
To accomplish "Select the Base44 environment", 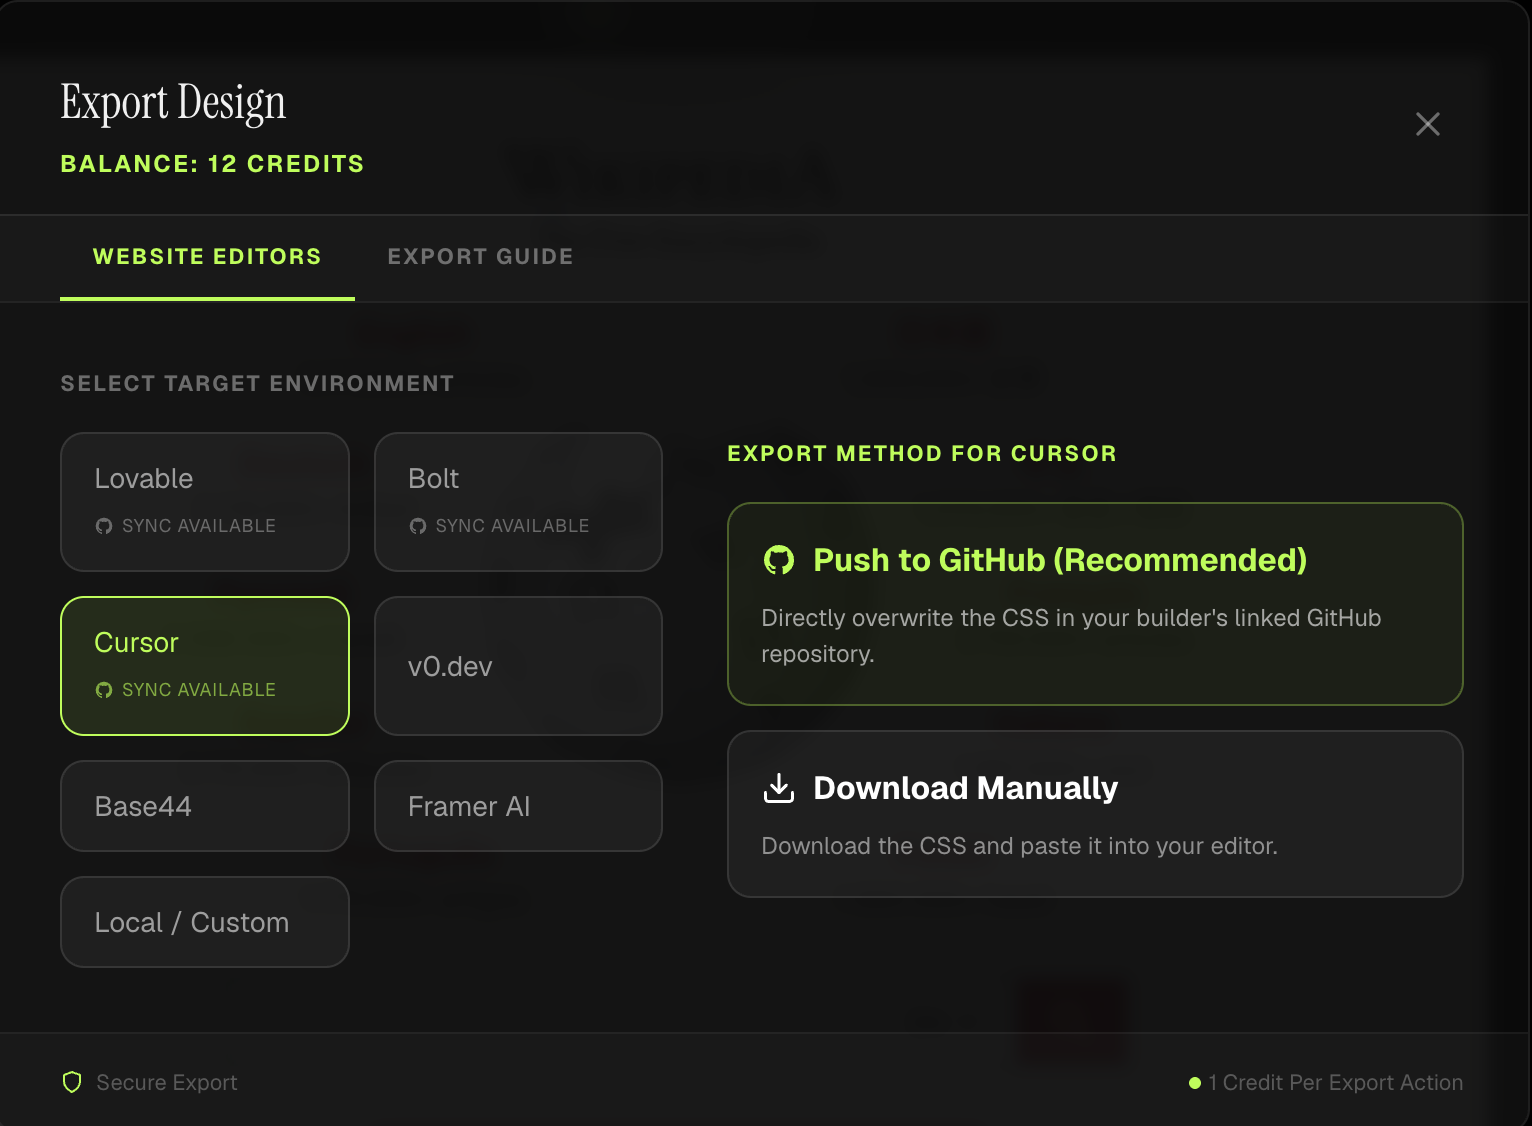I will coord(205,806).
